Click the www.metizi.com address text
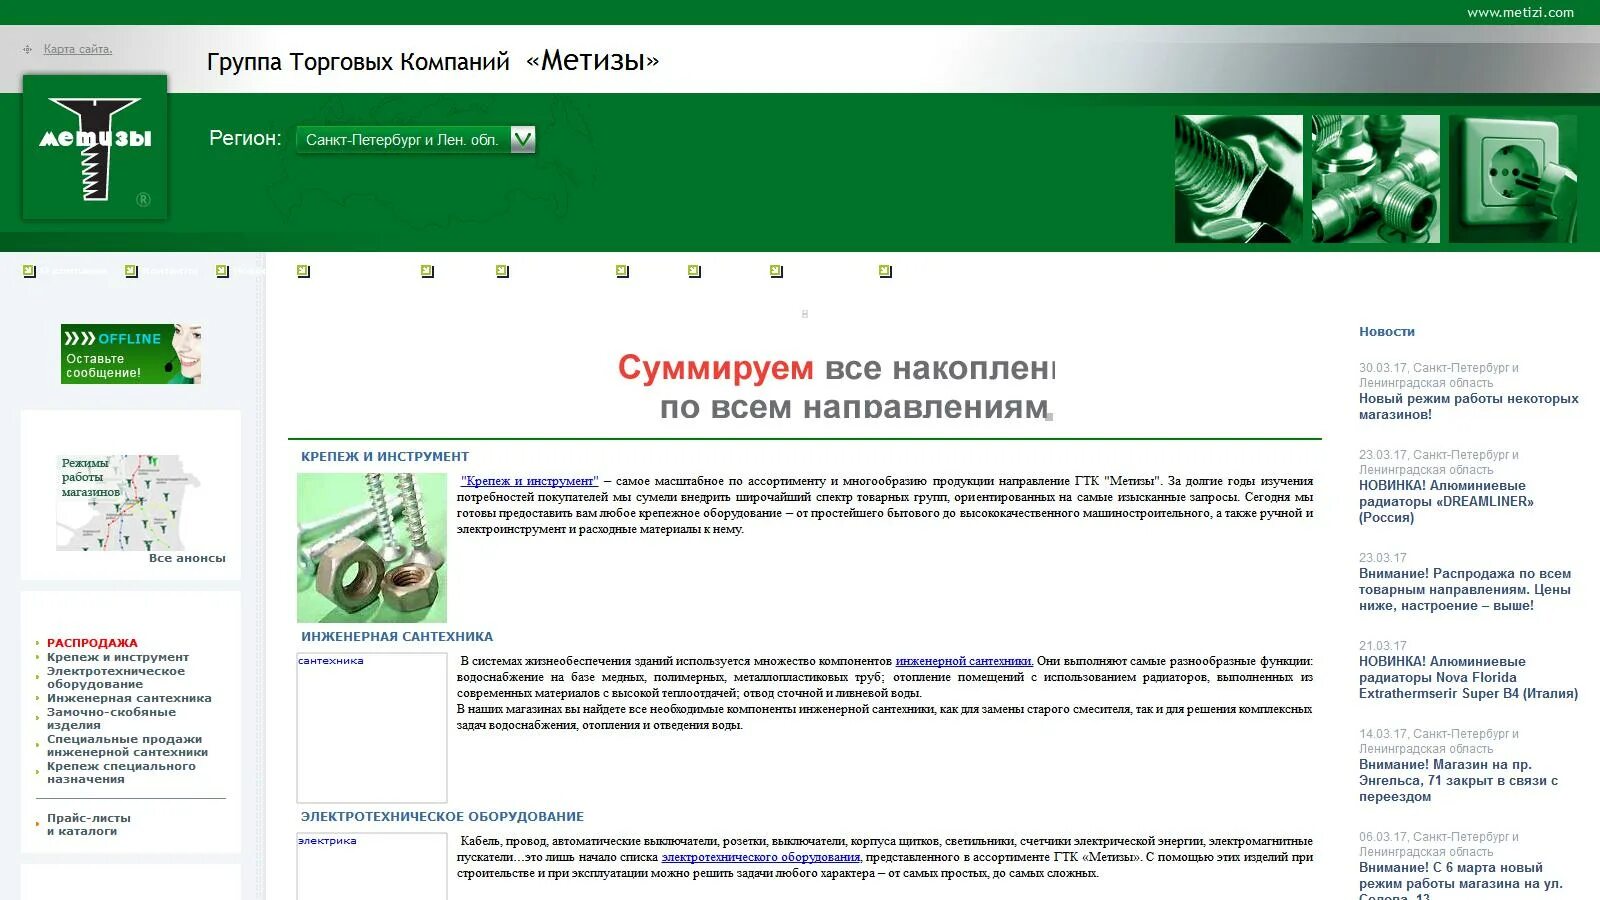Viewport: 1600px width, 900px height. 1520,12
